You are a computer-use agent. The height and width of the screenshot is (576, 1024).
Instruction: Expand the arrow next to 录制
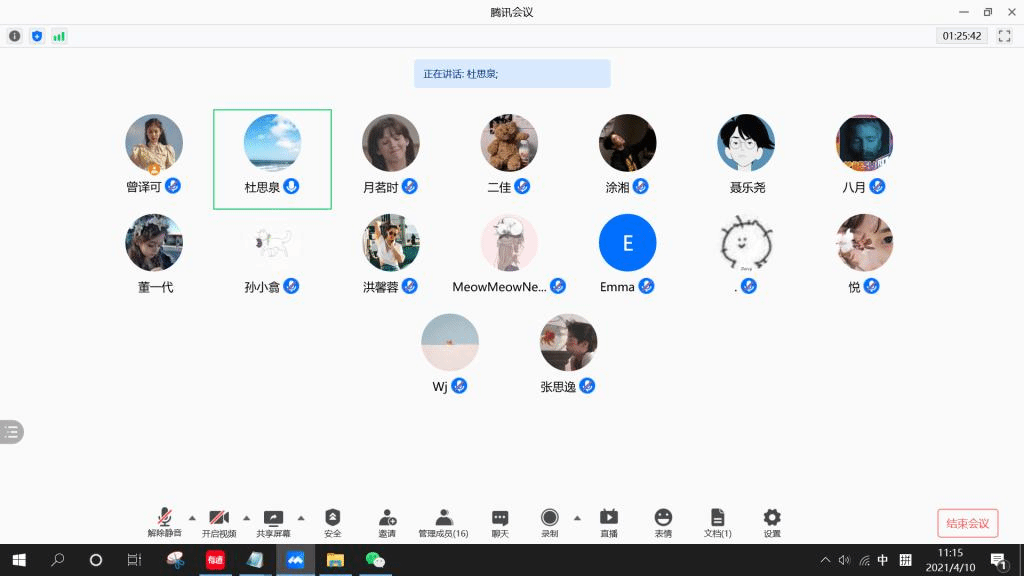(577, 517)
